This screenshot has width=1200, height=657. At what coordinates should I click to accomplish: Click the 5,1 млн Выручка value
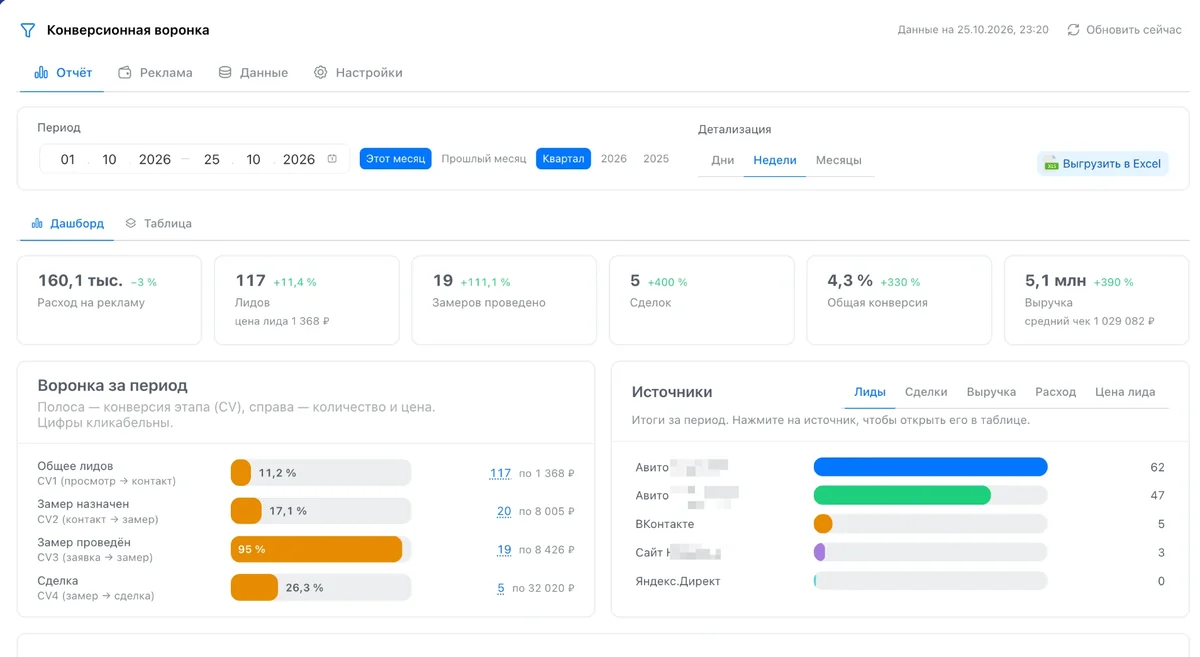click(x=1055, y=281)
